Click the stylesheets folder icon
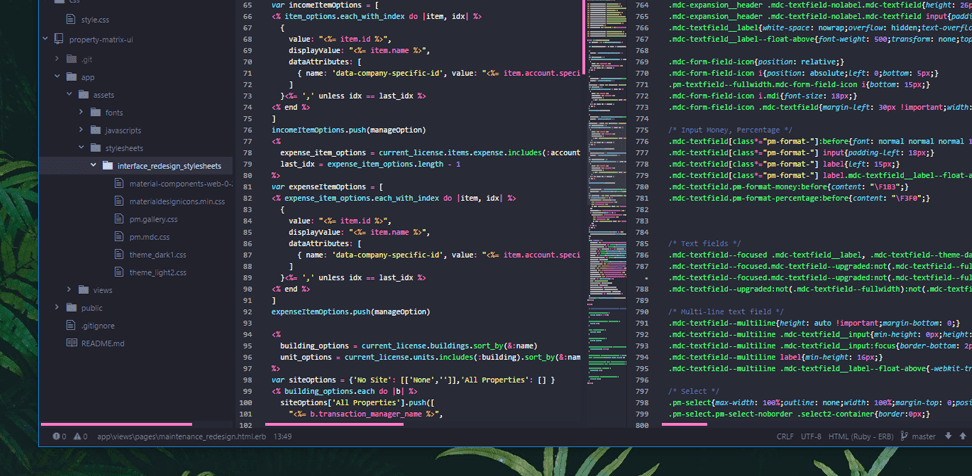The height and width of the screenshot is (476, 972). tap(95, 148)
